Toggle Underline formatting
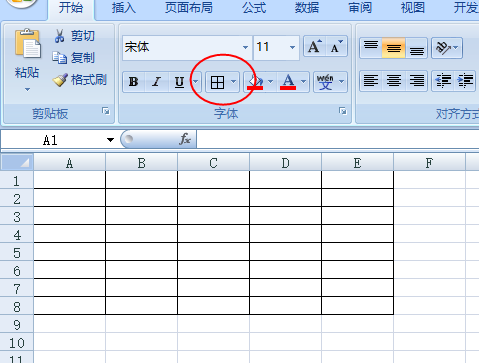The height and width of the screenshot is (363, 479). [179, 82]
